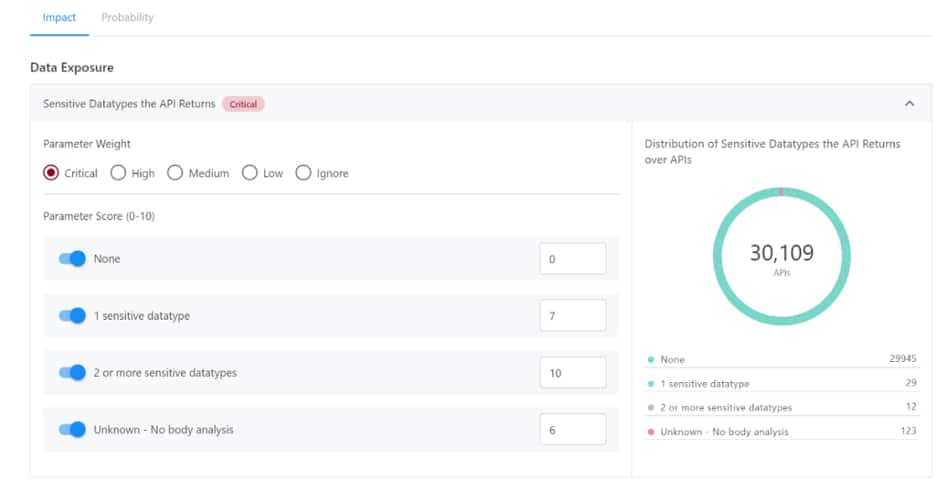Select the High weight radio button
The height and width of the screenshot is (482, 936).
118,173
